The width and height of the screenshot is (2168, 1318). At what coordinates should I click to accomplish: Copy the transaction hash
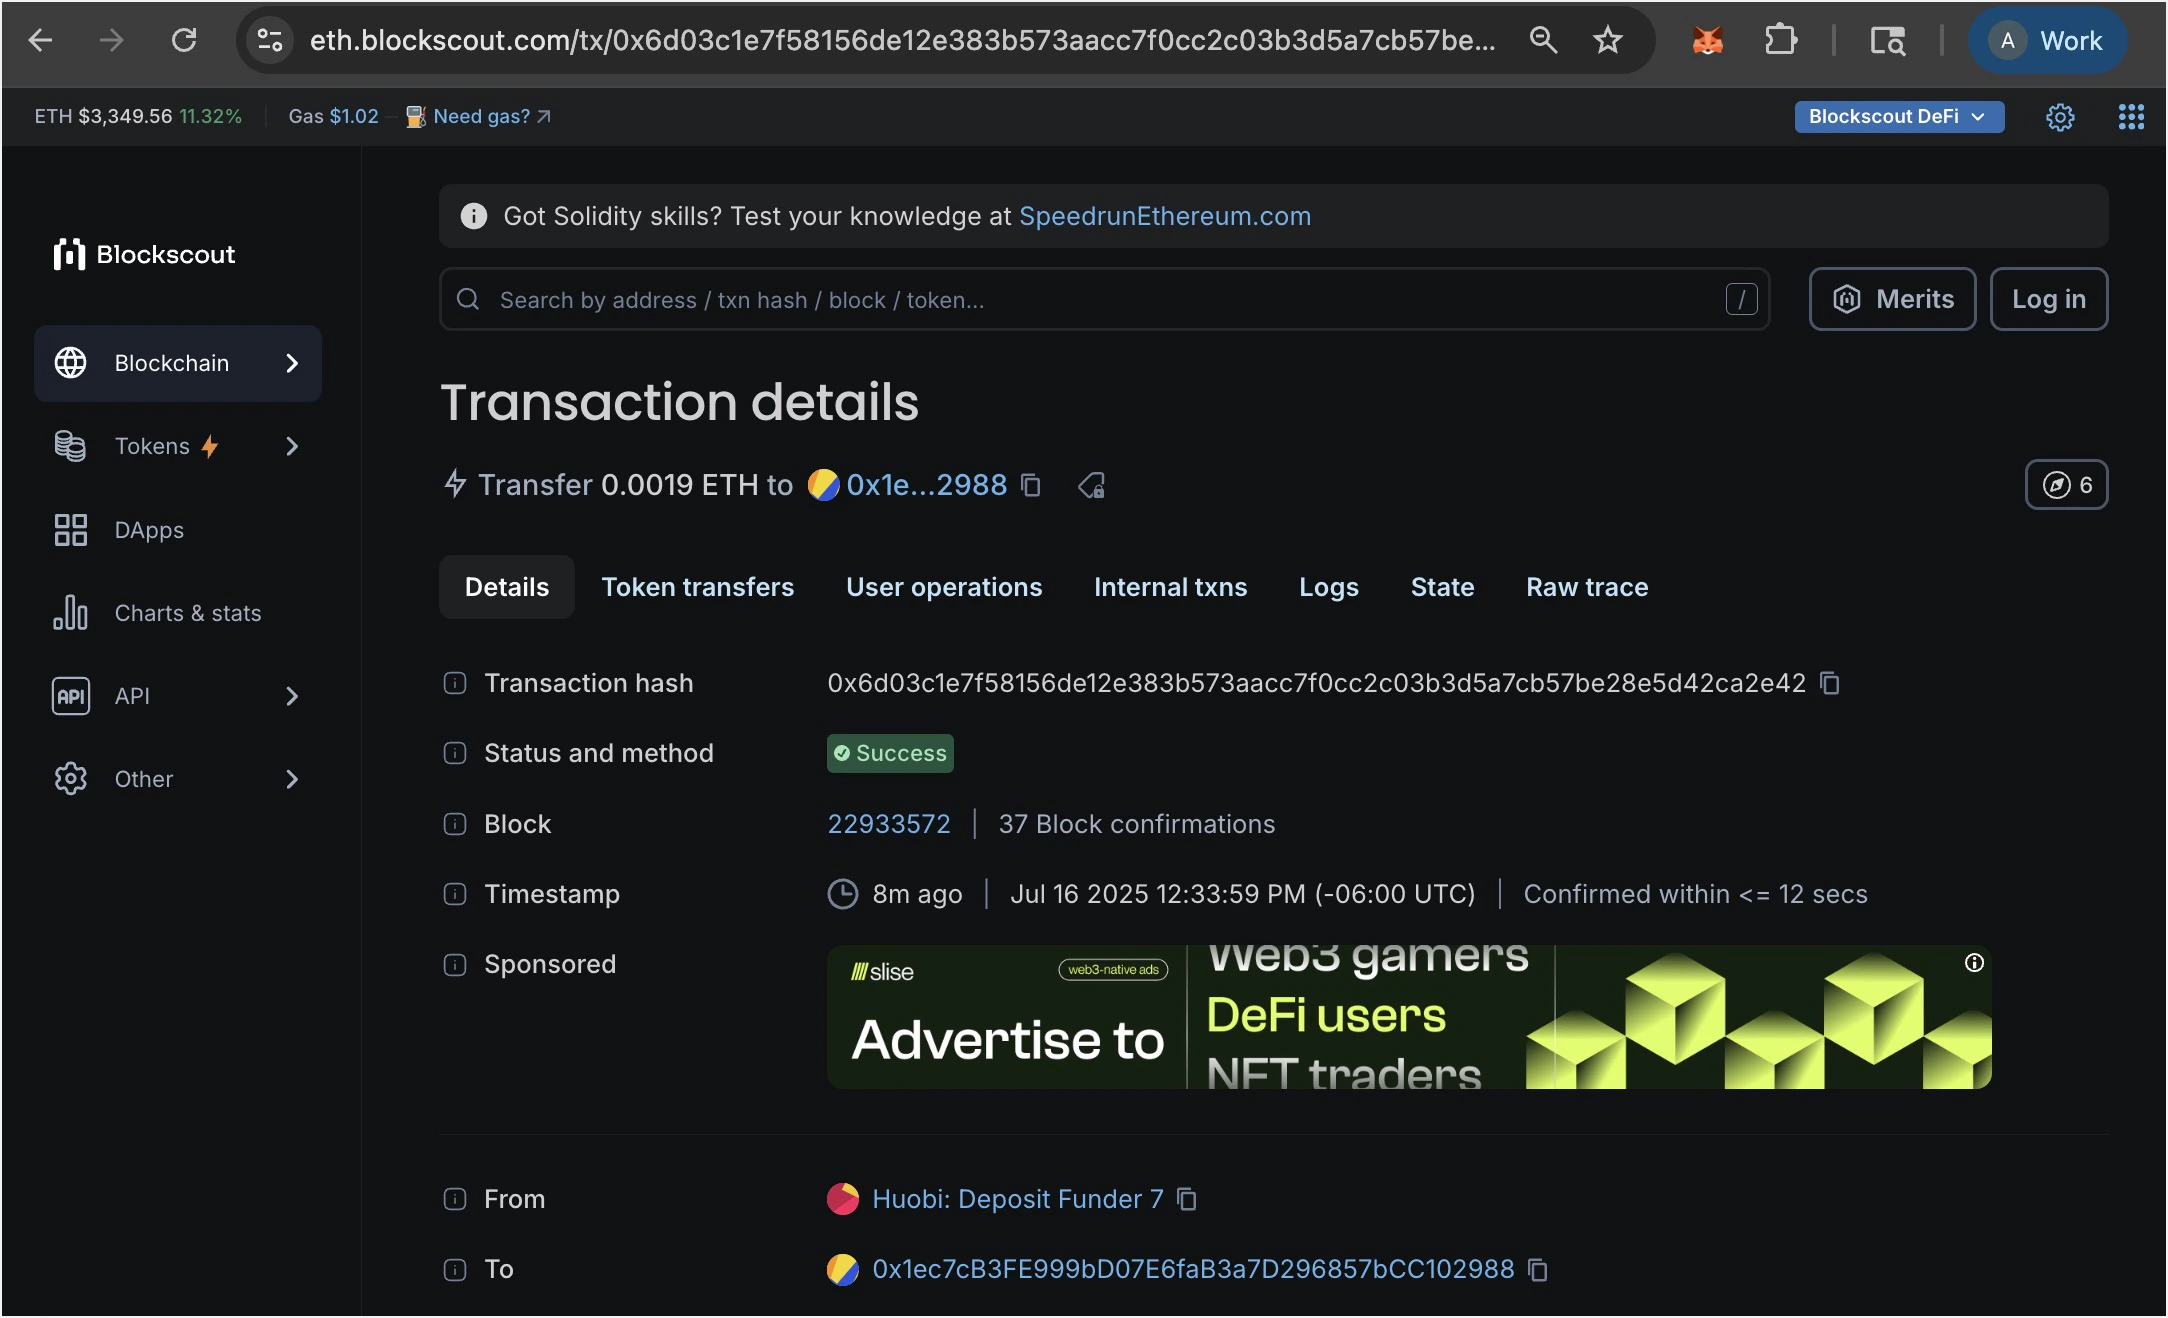pyautogui.click(x=1830, y=683)
